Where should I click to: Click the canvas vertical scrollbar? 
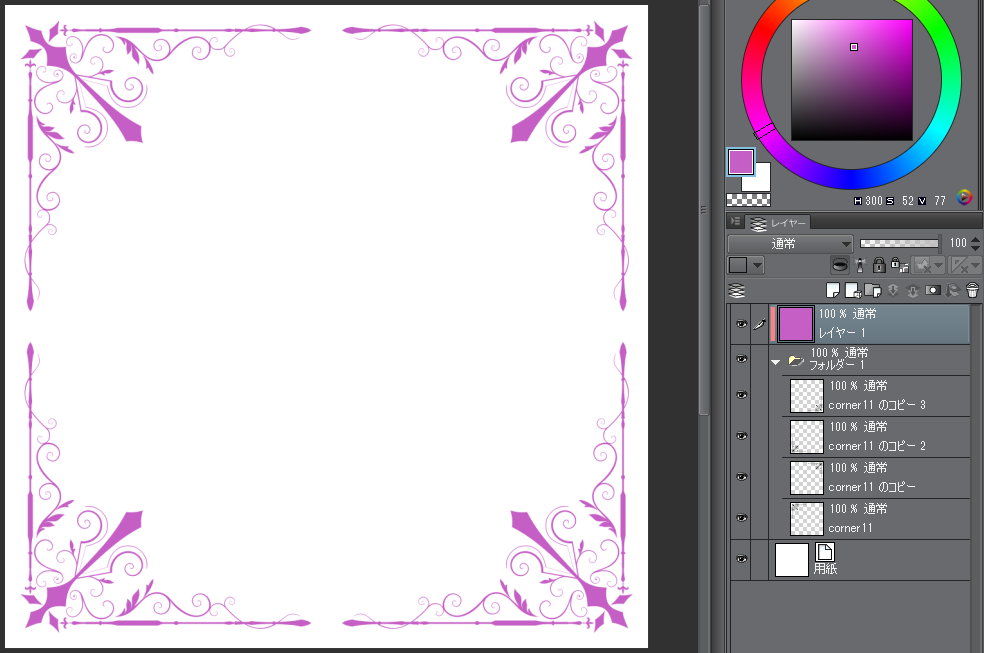click(x=704, y=210)
